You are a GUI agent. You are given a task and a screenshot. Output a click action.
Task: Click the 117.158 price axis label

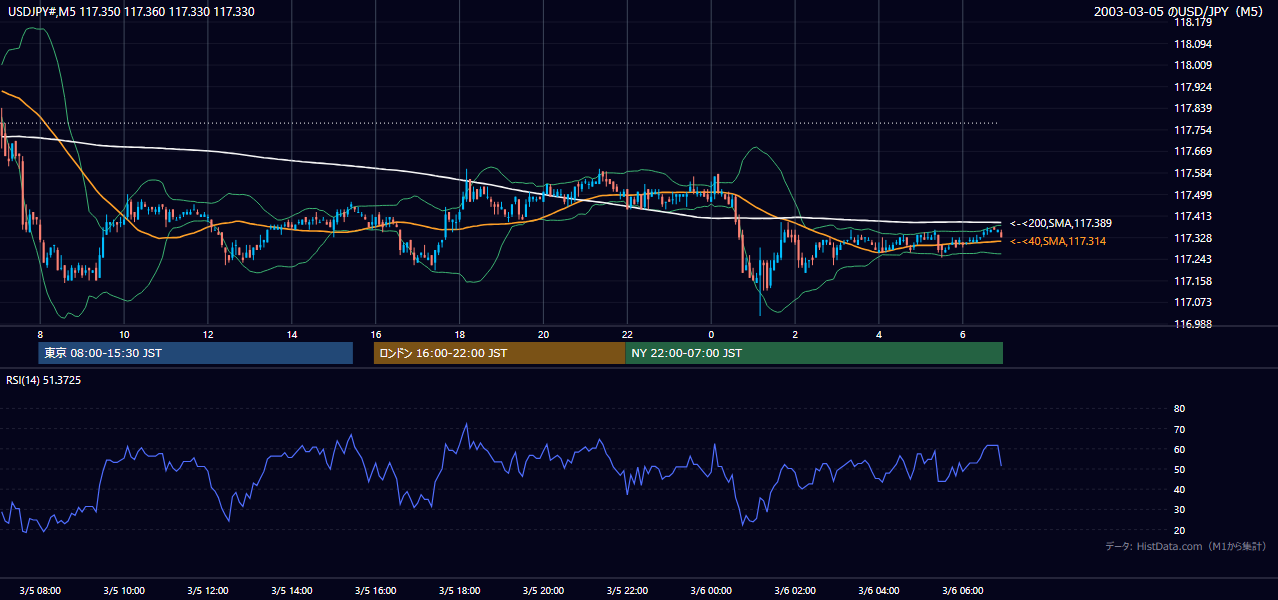1192,281
